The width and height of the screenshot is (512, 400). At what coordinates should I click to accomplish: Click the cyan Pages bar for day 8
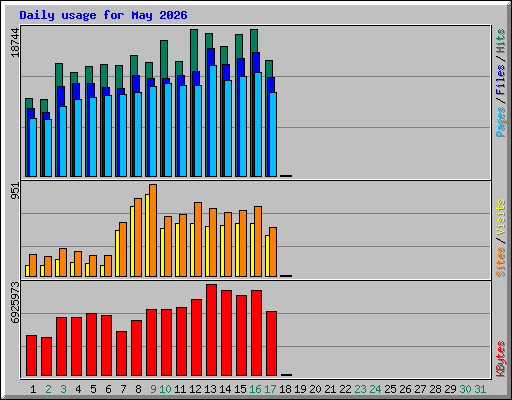pyautogui.click(x=138, y=135)
